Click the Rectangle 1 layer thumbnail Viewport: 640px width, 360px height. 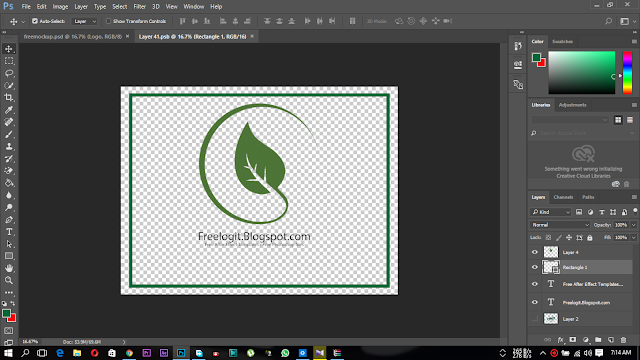(551, 267)
